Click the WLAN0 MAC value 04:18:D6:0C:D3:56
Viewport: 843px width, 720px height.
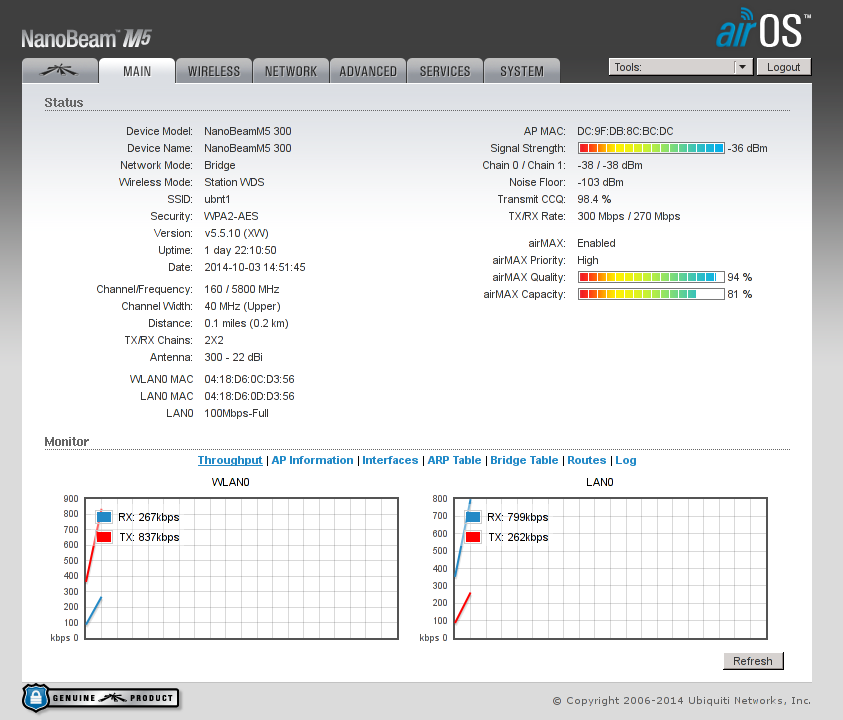coord(249,379)
